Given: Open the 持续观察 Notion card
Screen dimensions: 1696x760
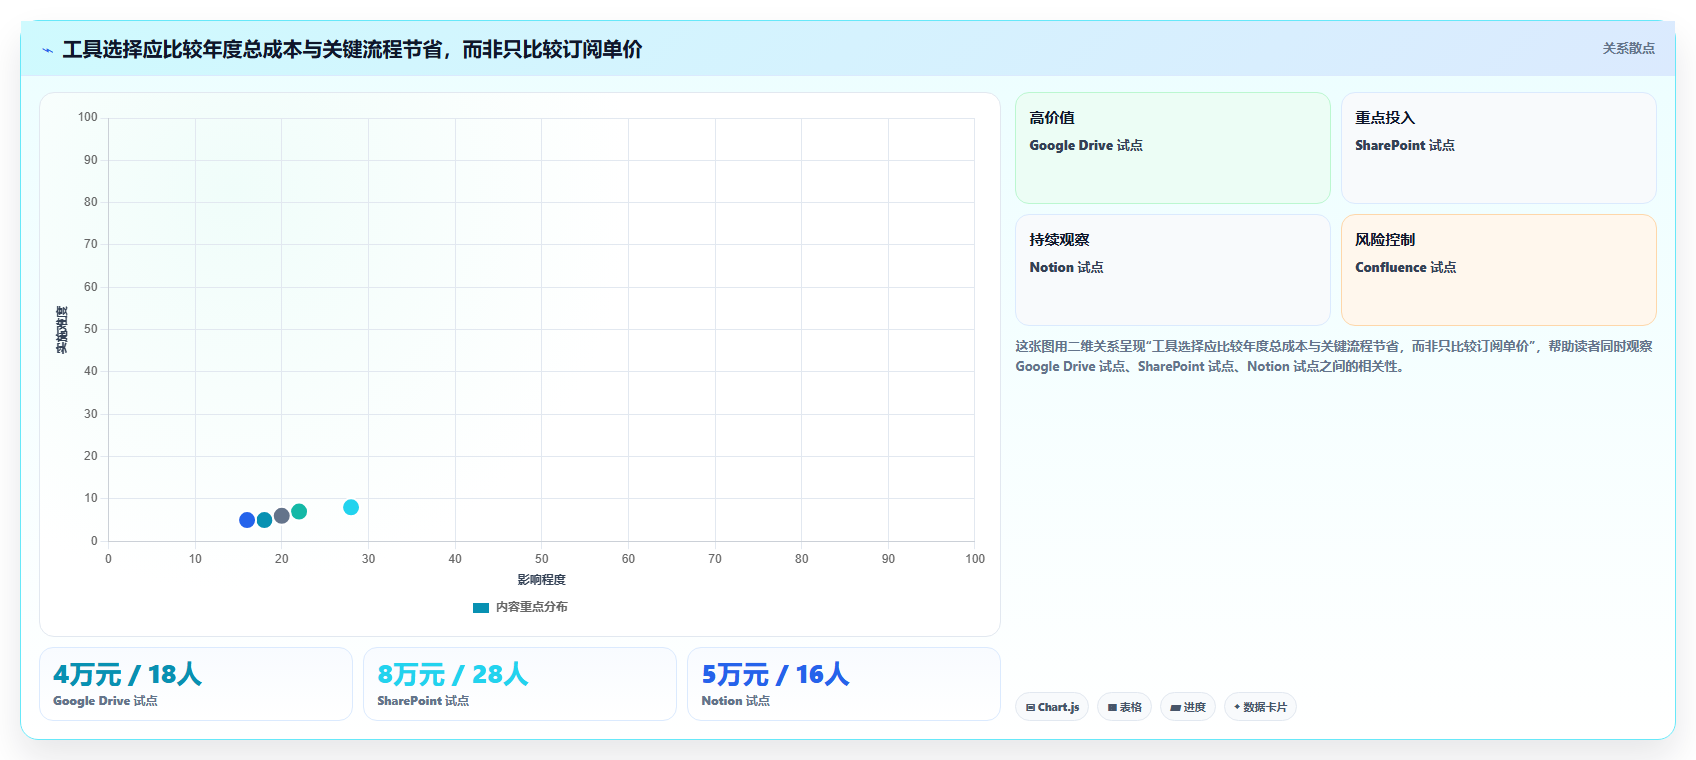Looking at the screenshot, I should [1172, 270].
